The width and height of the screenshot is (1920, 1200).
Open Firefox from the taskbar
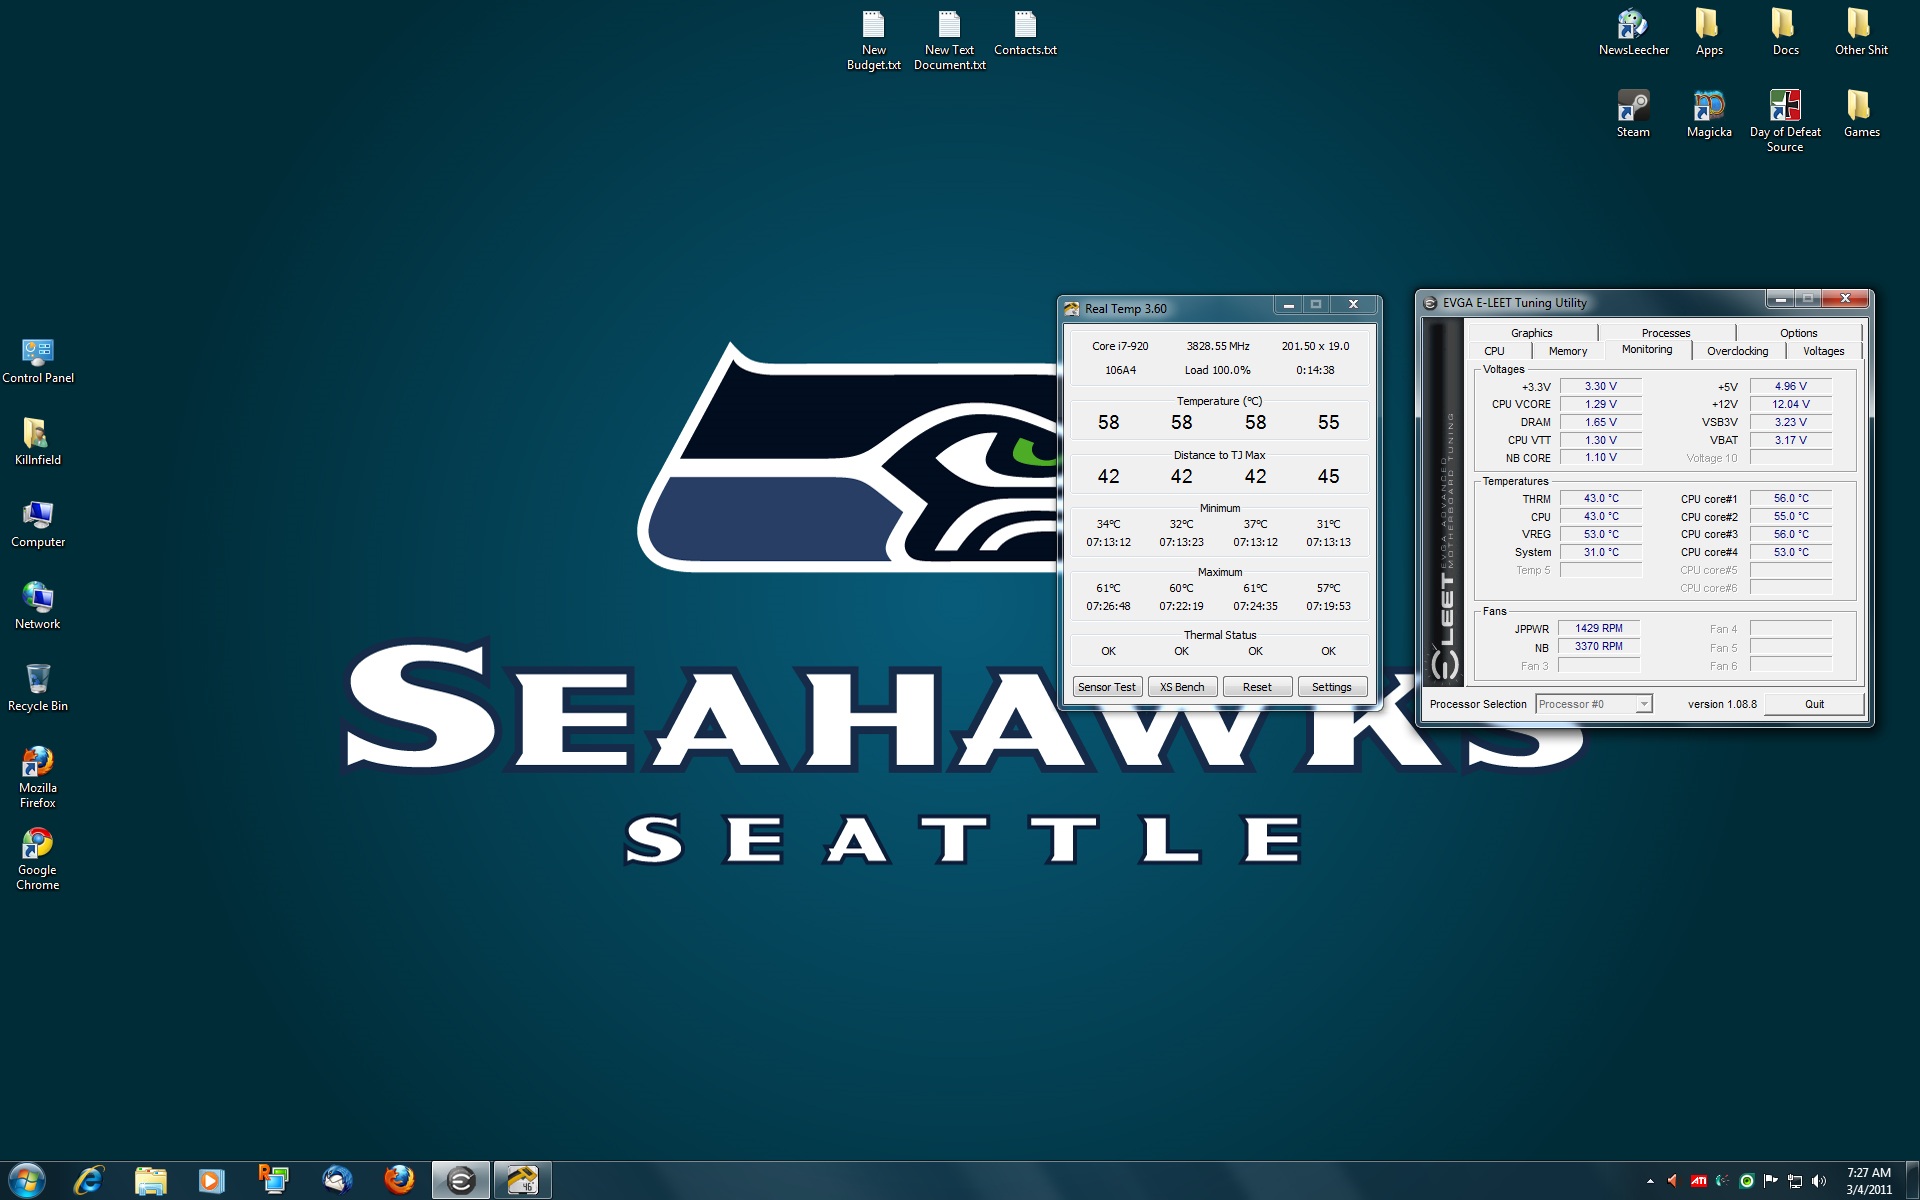[x=399, y=1181]
